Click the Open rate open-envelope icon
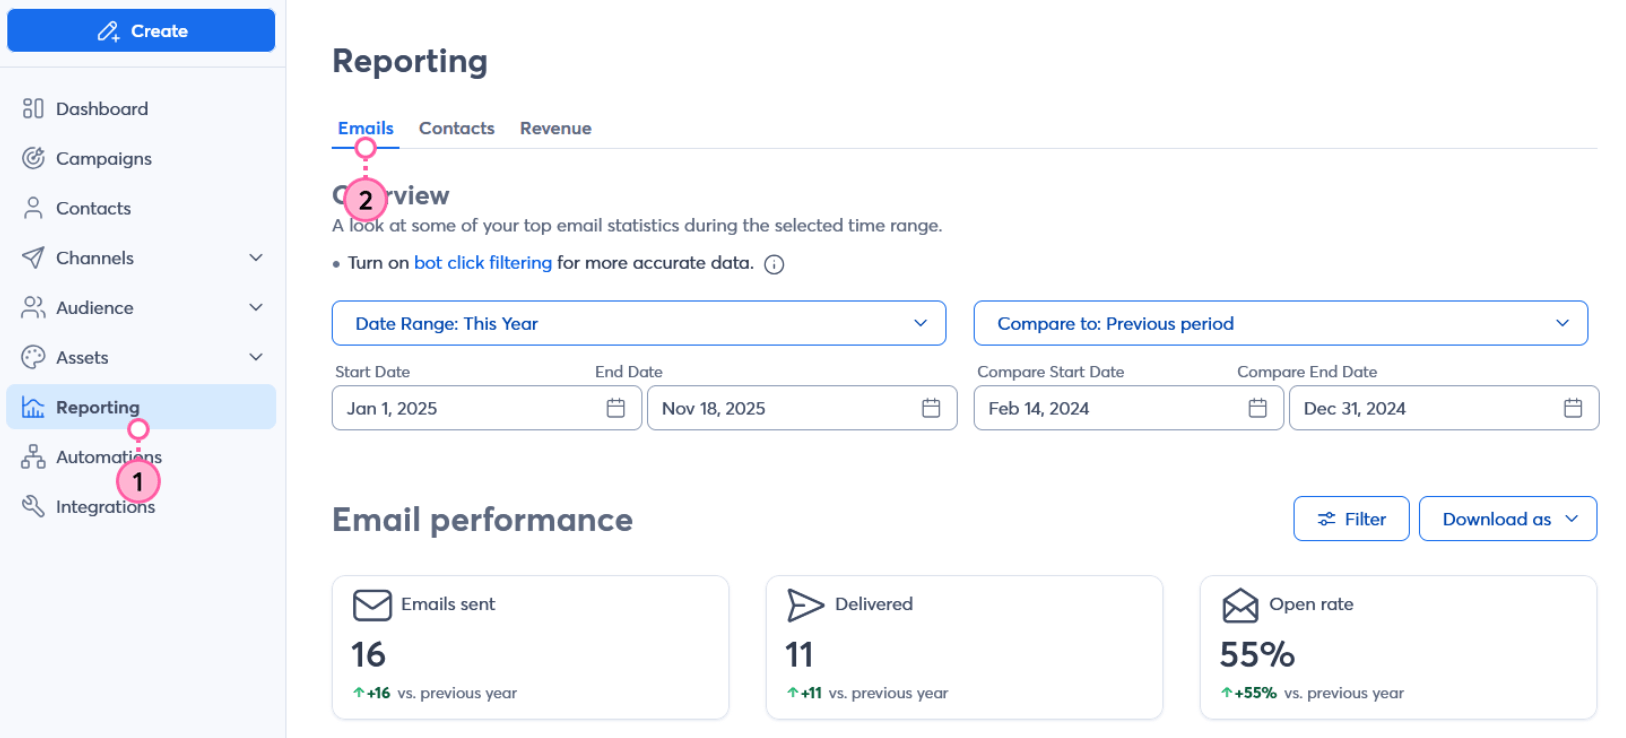The width and height of the screenshot is (1626, 738). [x=1240, y=605]
